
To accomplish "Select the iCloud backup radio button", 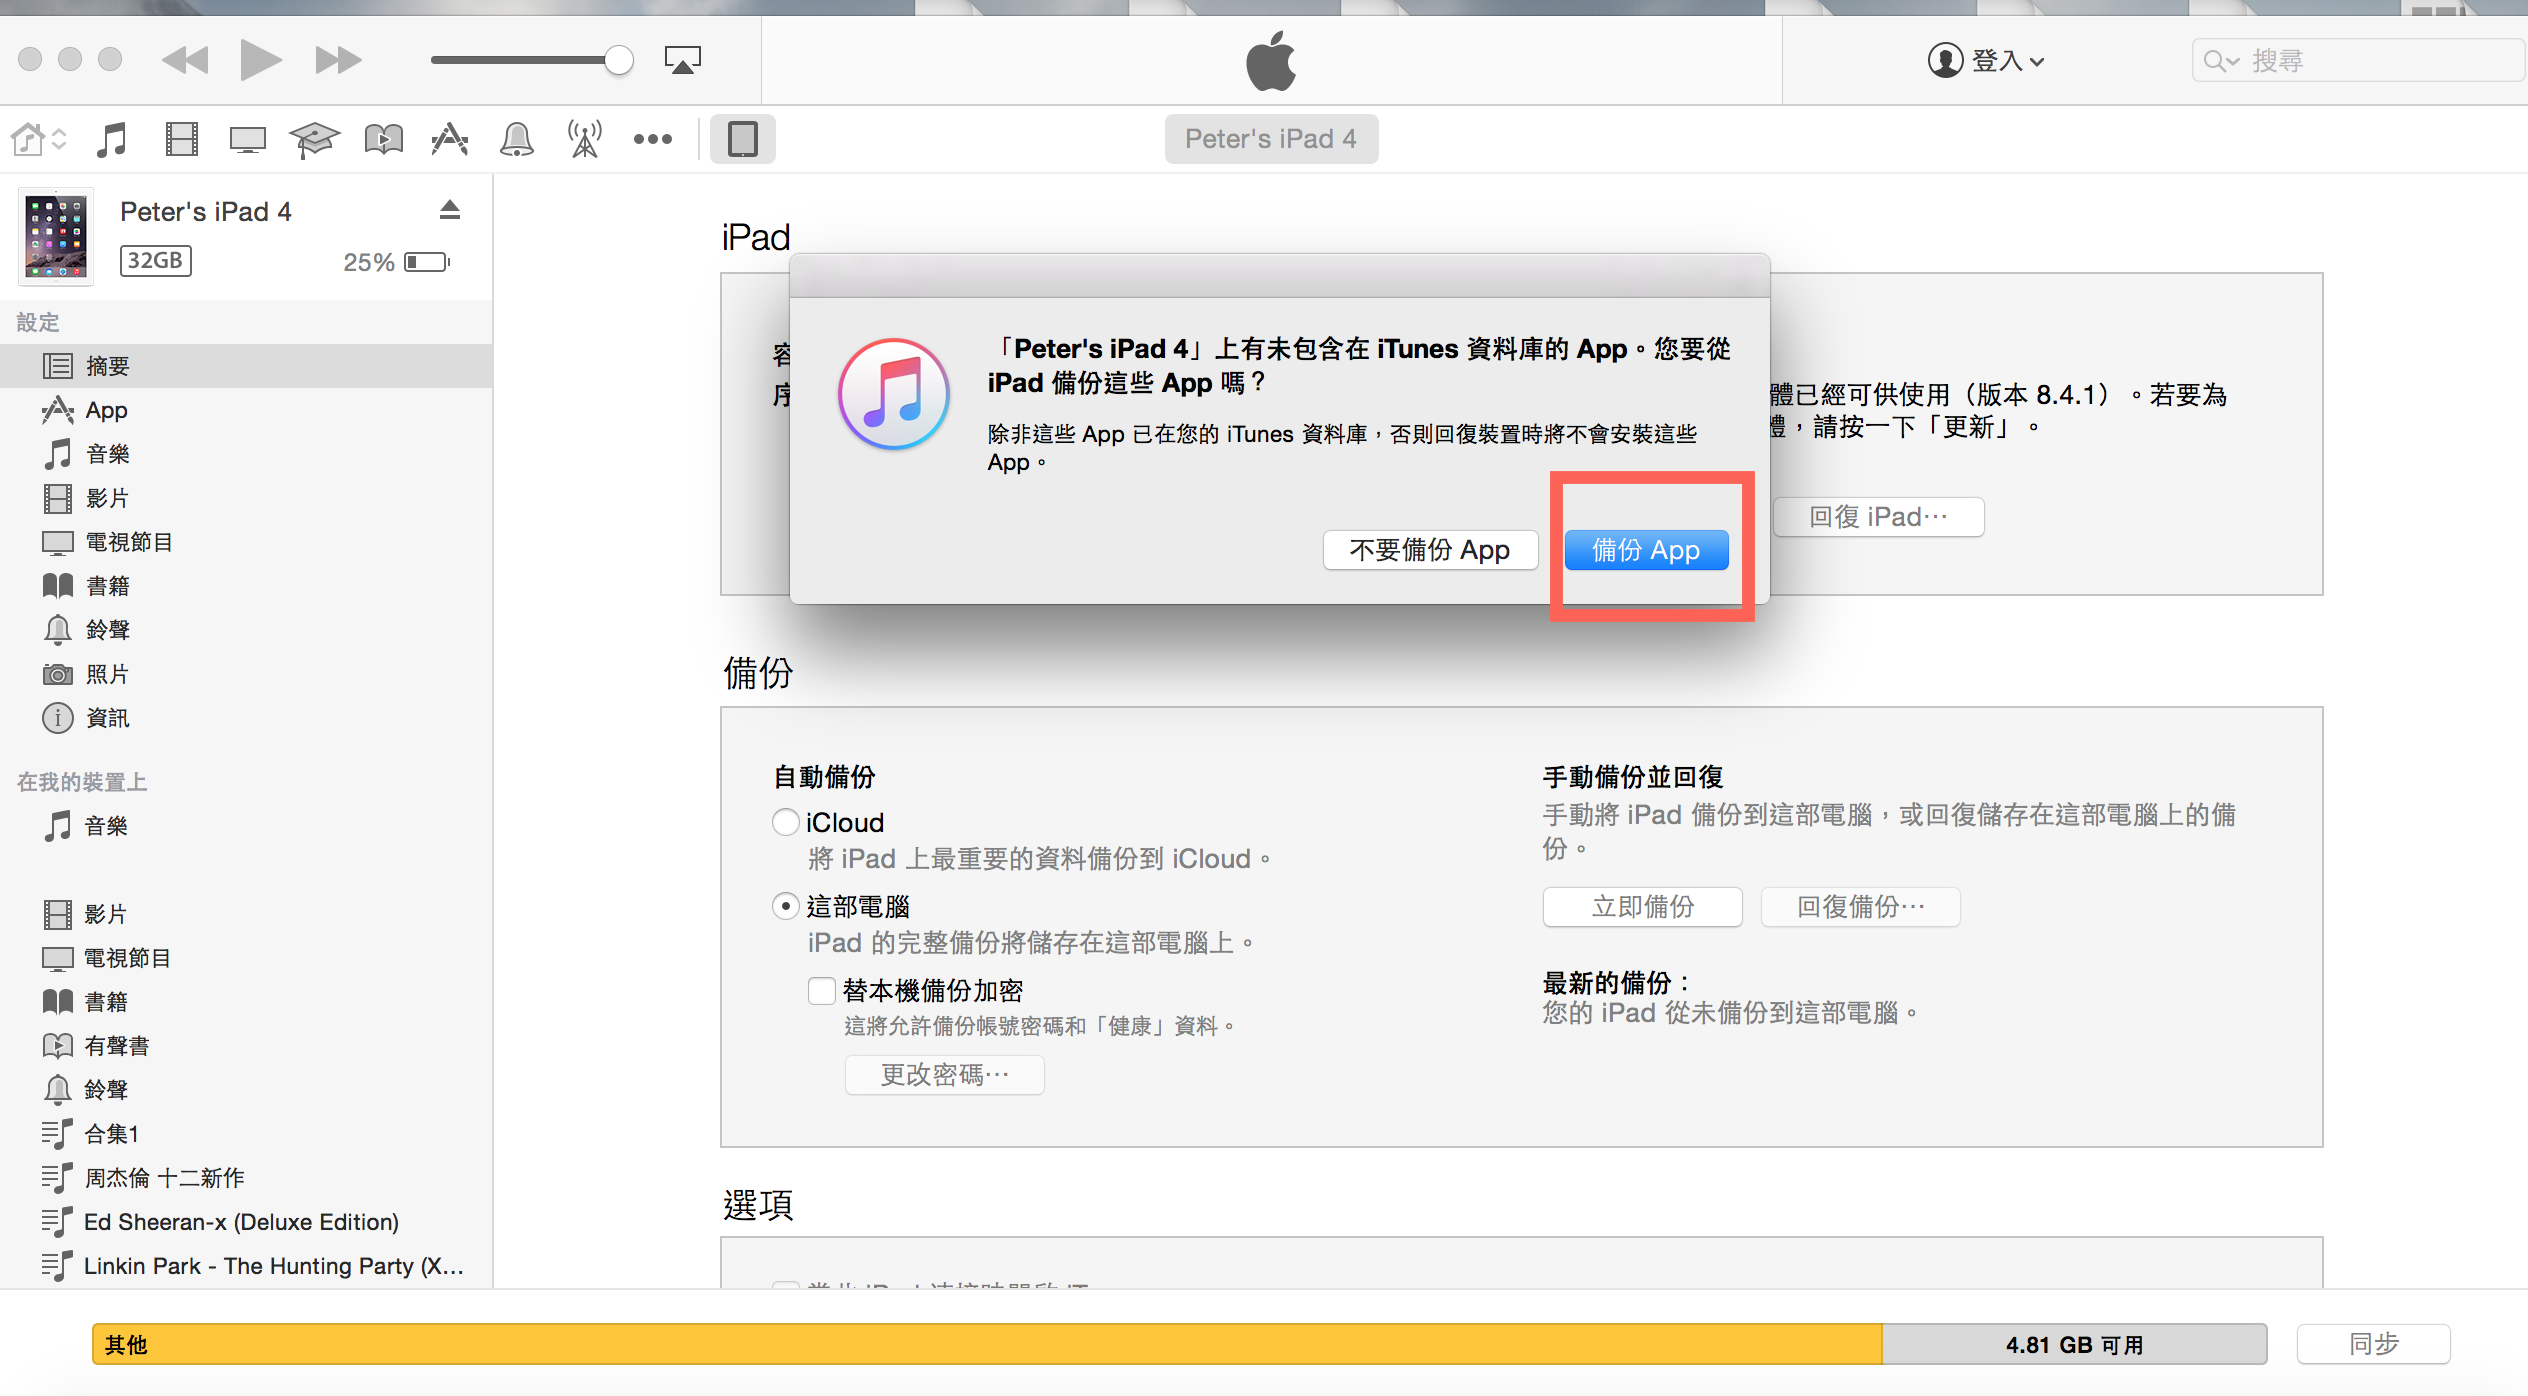I will (786, 822).
